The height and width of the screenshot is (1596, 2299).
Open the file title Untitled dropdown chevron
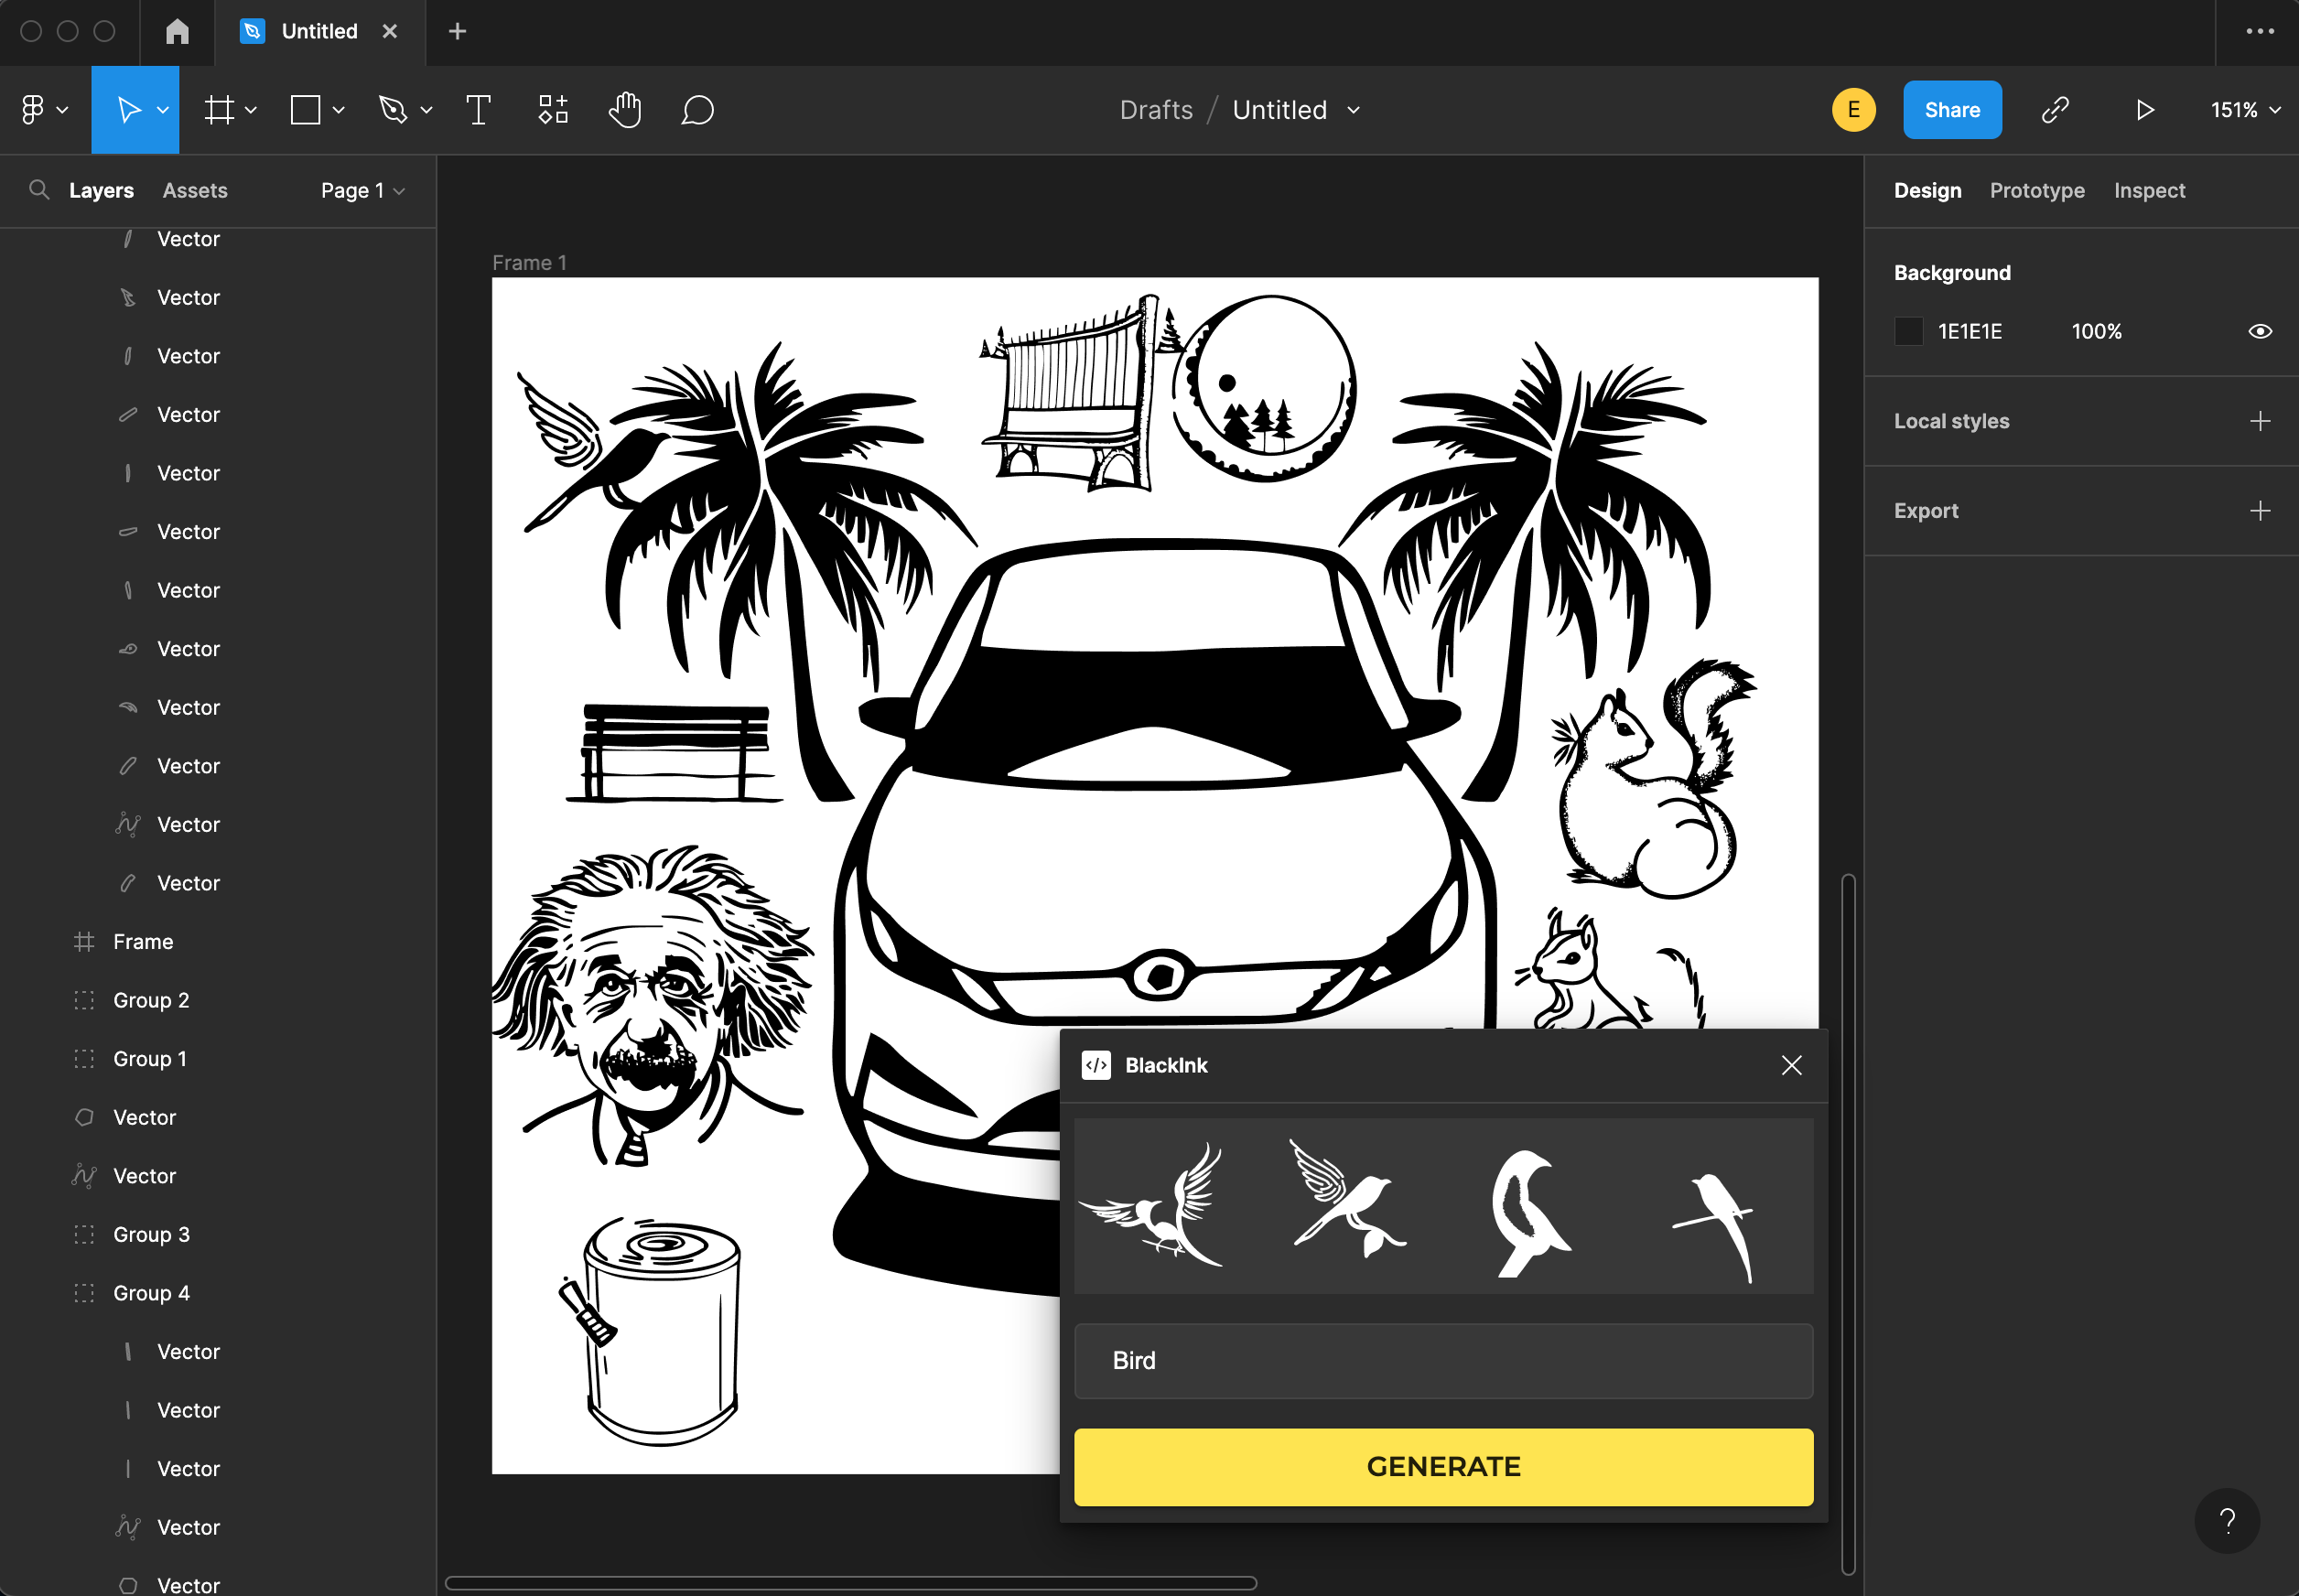click(1354, 110)
